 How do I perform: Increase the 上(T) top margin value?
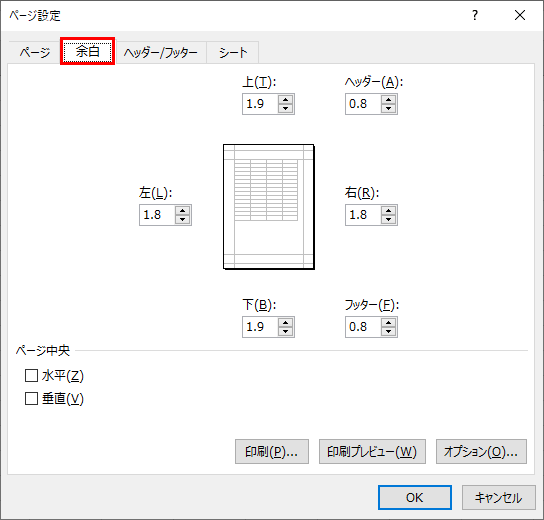click(286, 100)
